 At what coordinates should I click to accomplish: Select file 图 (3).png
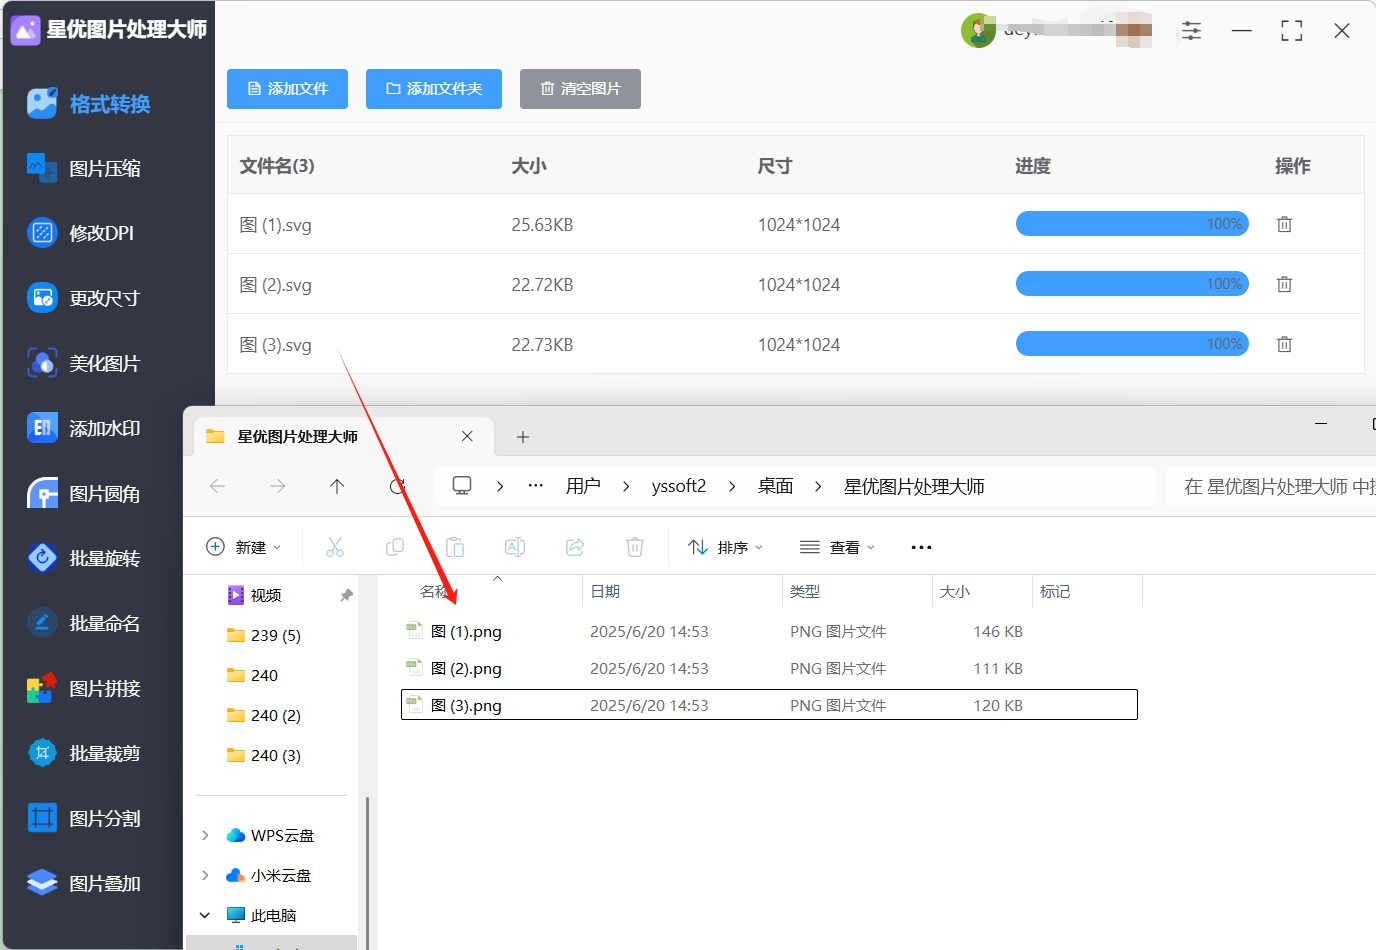(x=769, y=705)
